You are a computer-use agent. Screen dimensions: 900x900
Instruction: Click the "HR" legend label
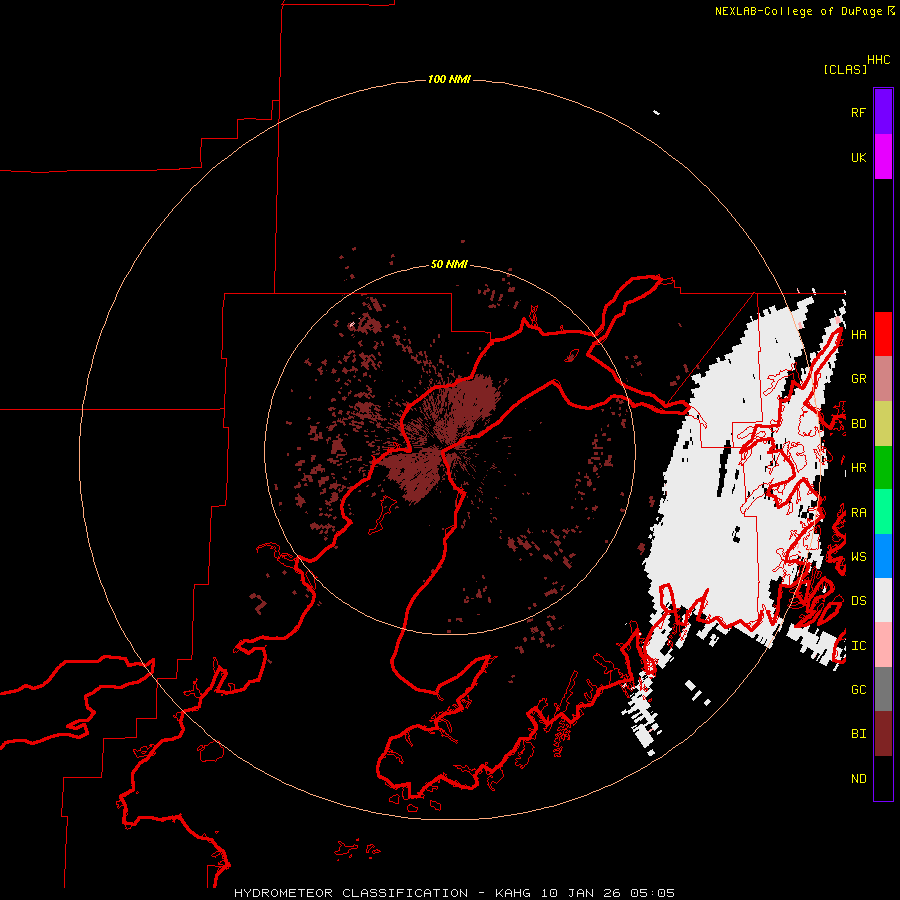pyautogui.click(x=858, y=468)
